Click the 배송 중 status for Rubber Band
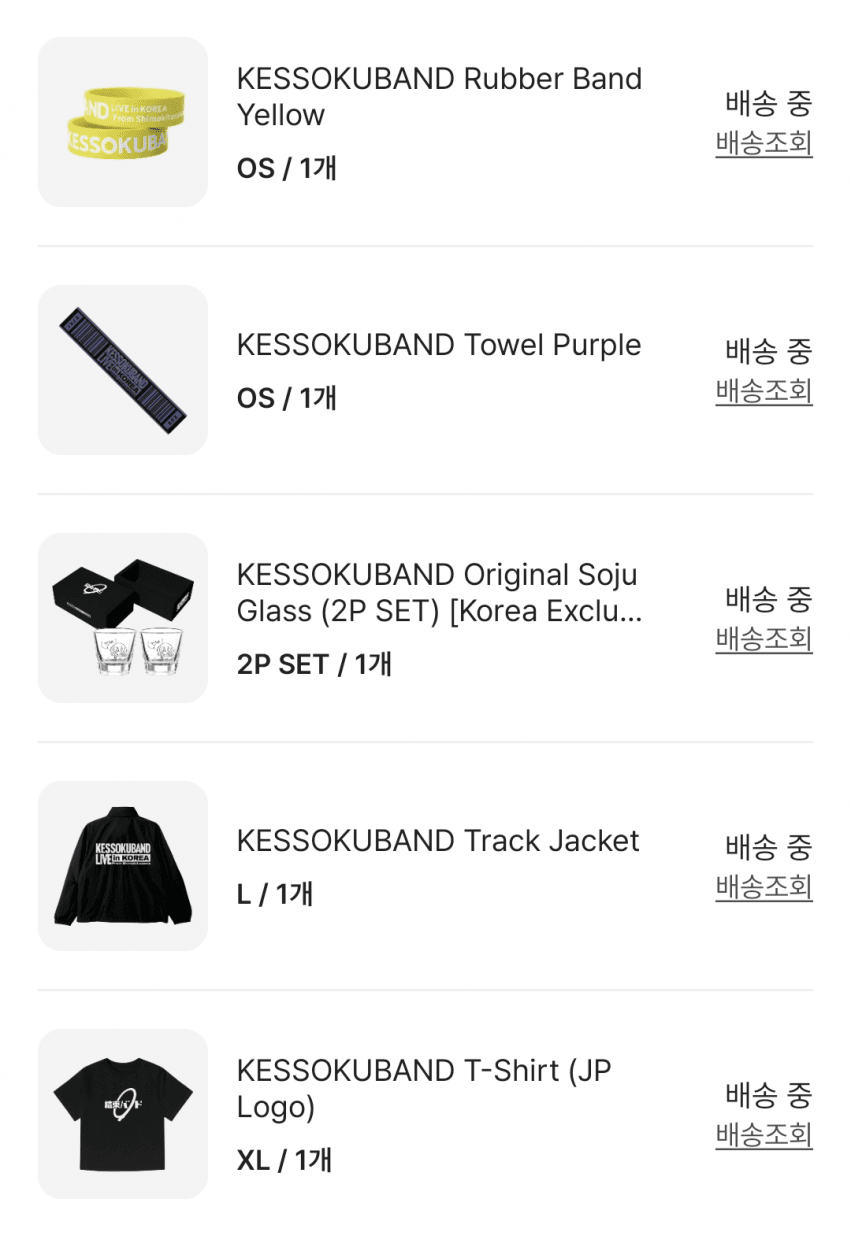850x1236 pixels. 768,102
